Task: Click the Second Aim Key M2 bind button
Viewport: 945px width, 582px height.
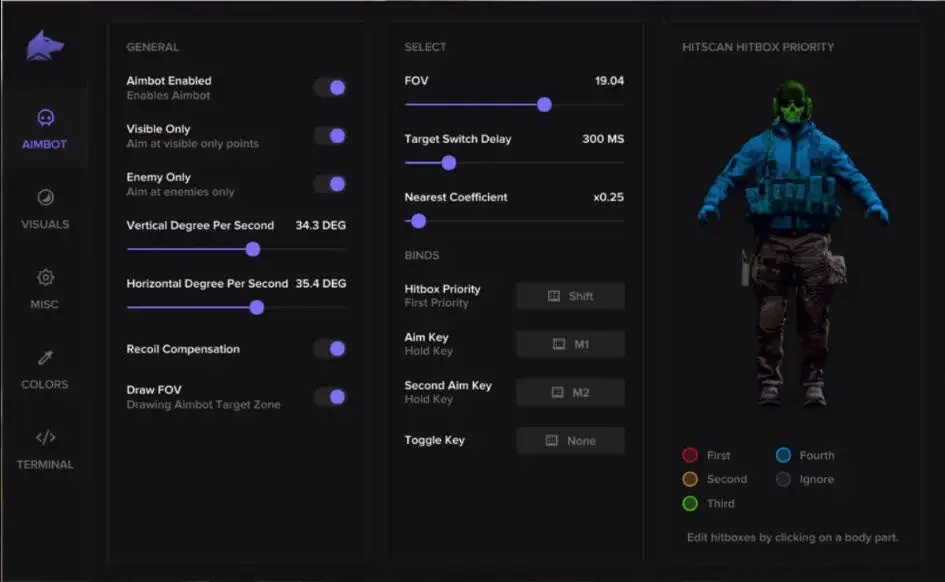Action: pyautogui.click(x=570, y=392)
